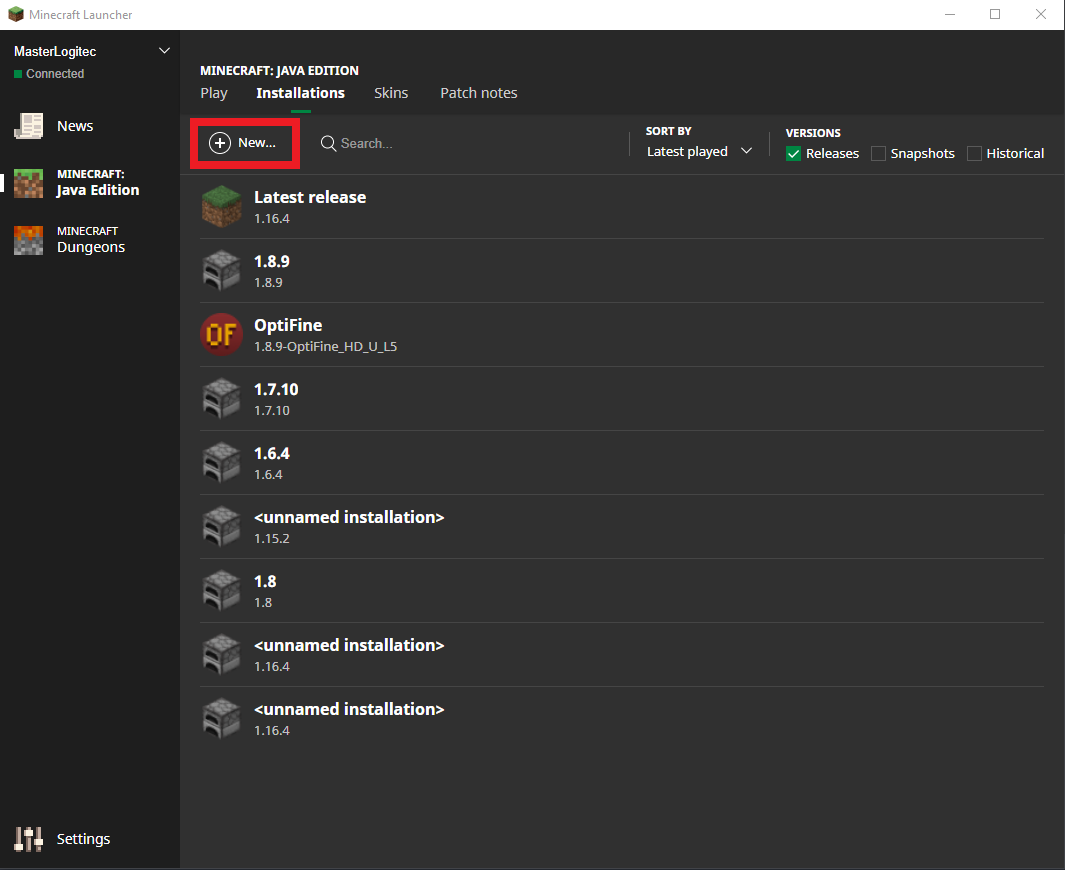Click the furnace icon for 1.7.10 installation
Viewport: 1065px width, 870px height.
coord(221,399)
